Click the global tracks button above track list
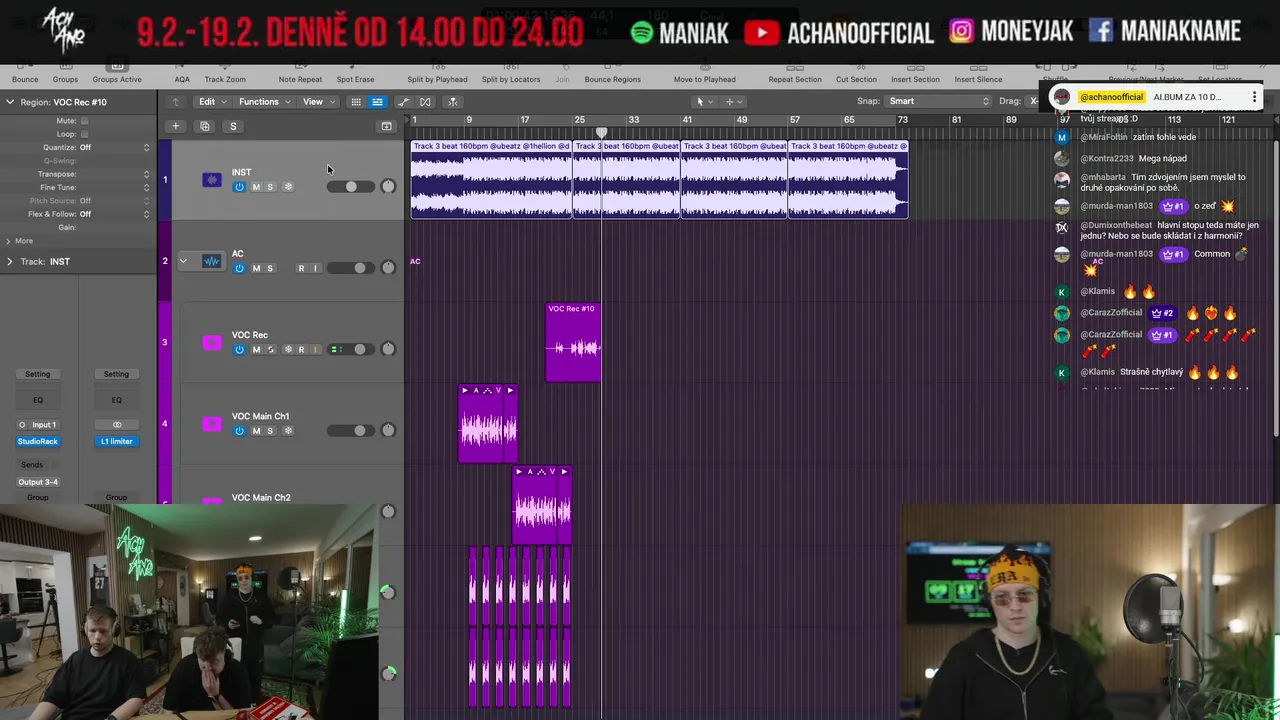 [386, 126]
